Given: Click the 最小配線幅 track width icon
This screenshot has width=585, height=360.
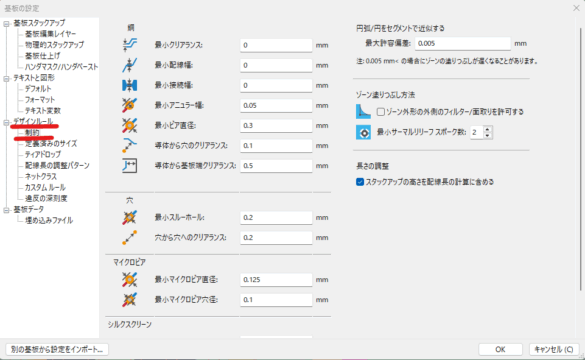Looking at the screenshot, I should point(129,65).
